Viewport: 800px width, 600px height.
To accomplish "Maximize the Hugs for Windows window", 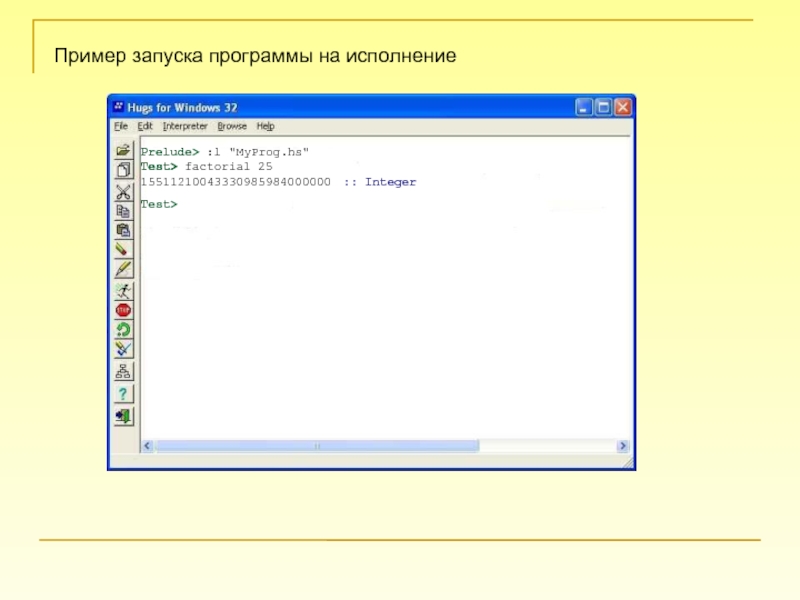I will [x=603, y=107].
